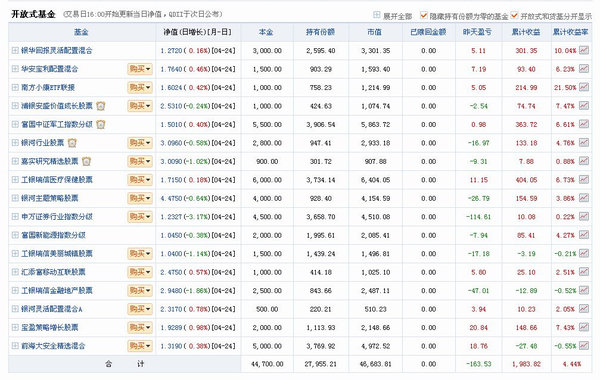The width and height of the screenshot is (600, 380).
Task: Click the alarm clock icon beside 浦银安盛价值成长股票
Action: 101,106
